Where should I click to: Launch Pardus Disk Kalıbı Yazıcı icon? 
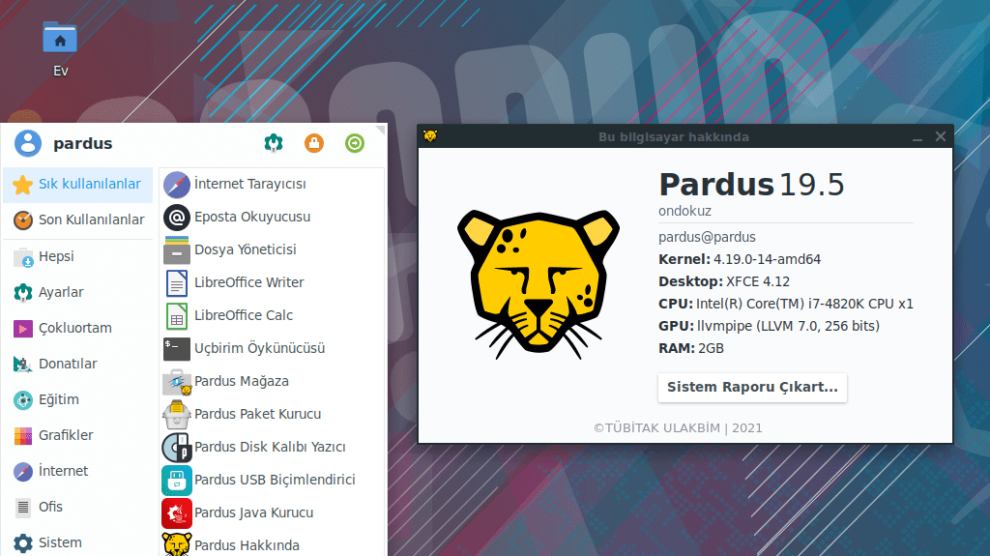(176, 447)
